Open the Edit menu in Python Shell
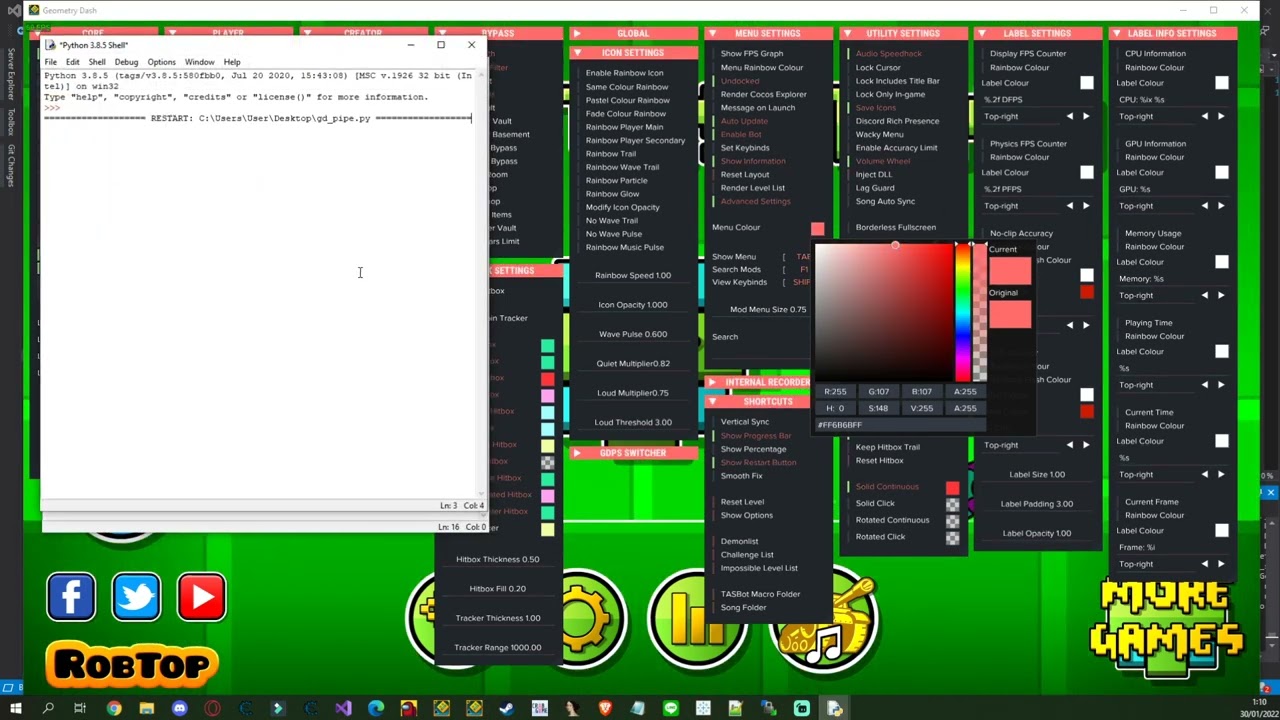Viewport: 1280px width, 720px height. pyautogui.click(x=72, y=62)
